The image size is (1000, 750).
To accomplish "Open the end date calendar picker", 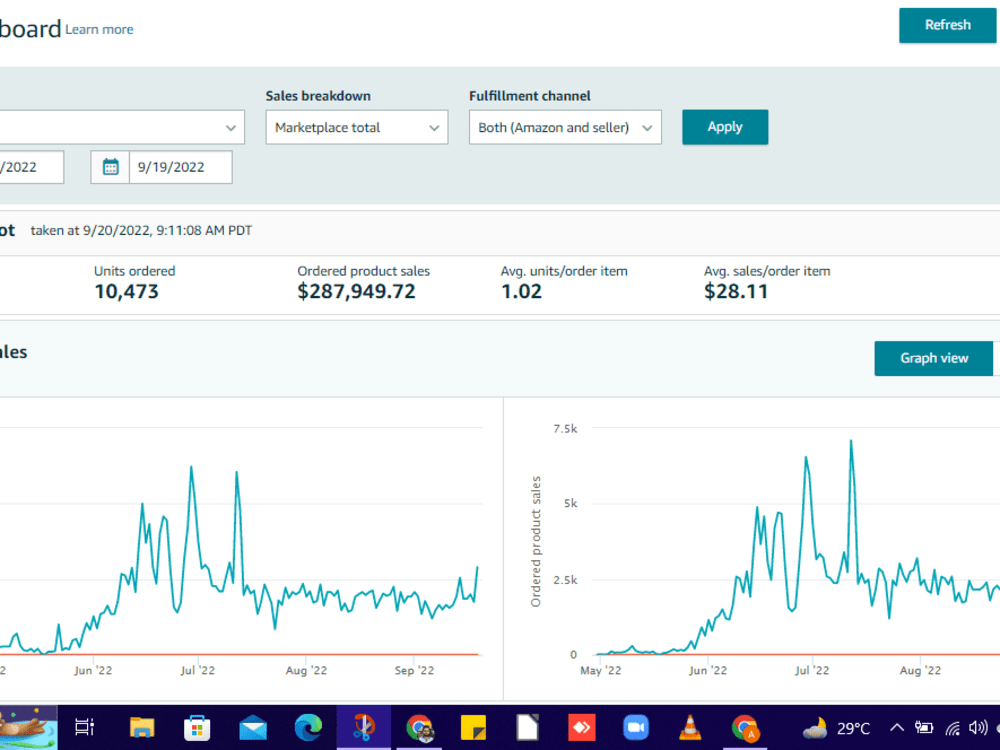I will [110, 167].
